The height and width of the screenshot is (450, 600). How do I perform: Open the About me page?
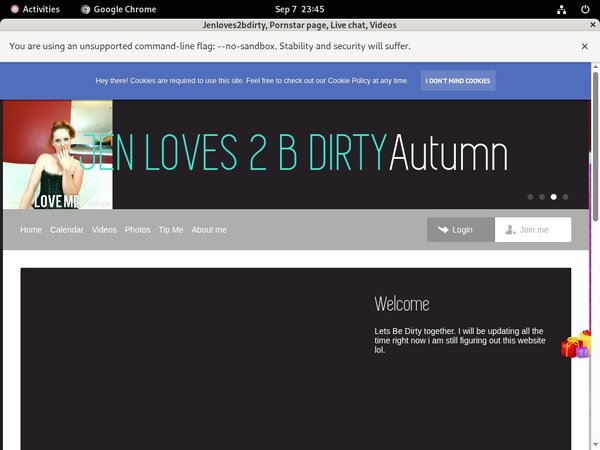click(209, 230)
